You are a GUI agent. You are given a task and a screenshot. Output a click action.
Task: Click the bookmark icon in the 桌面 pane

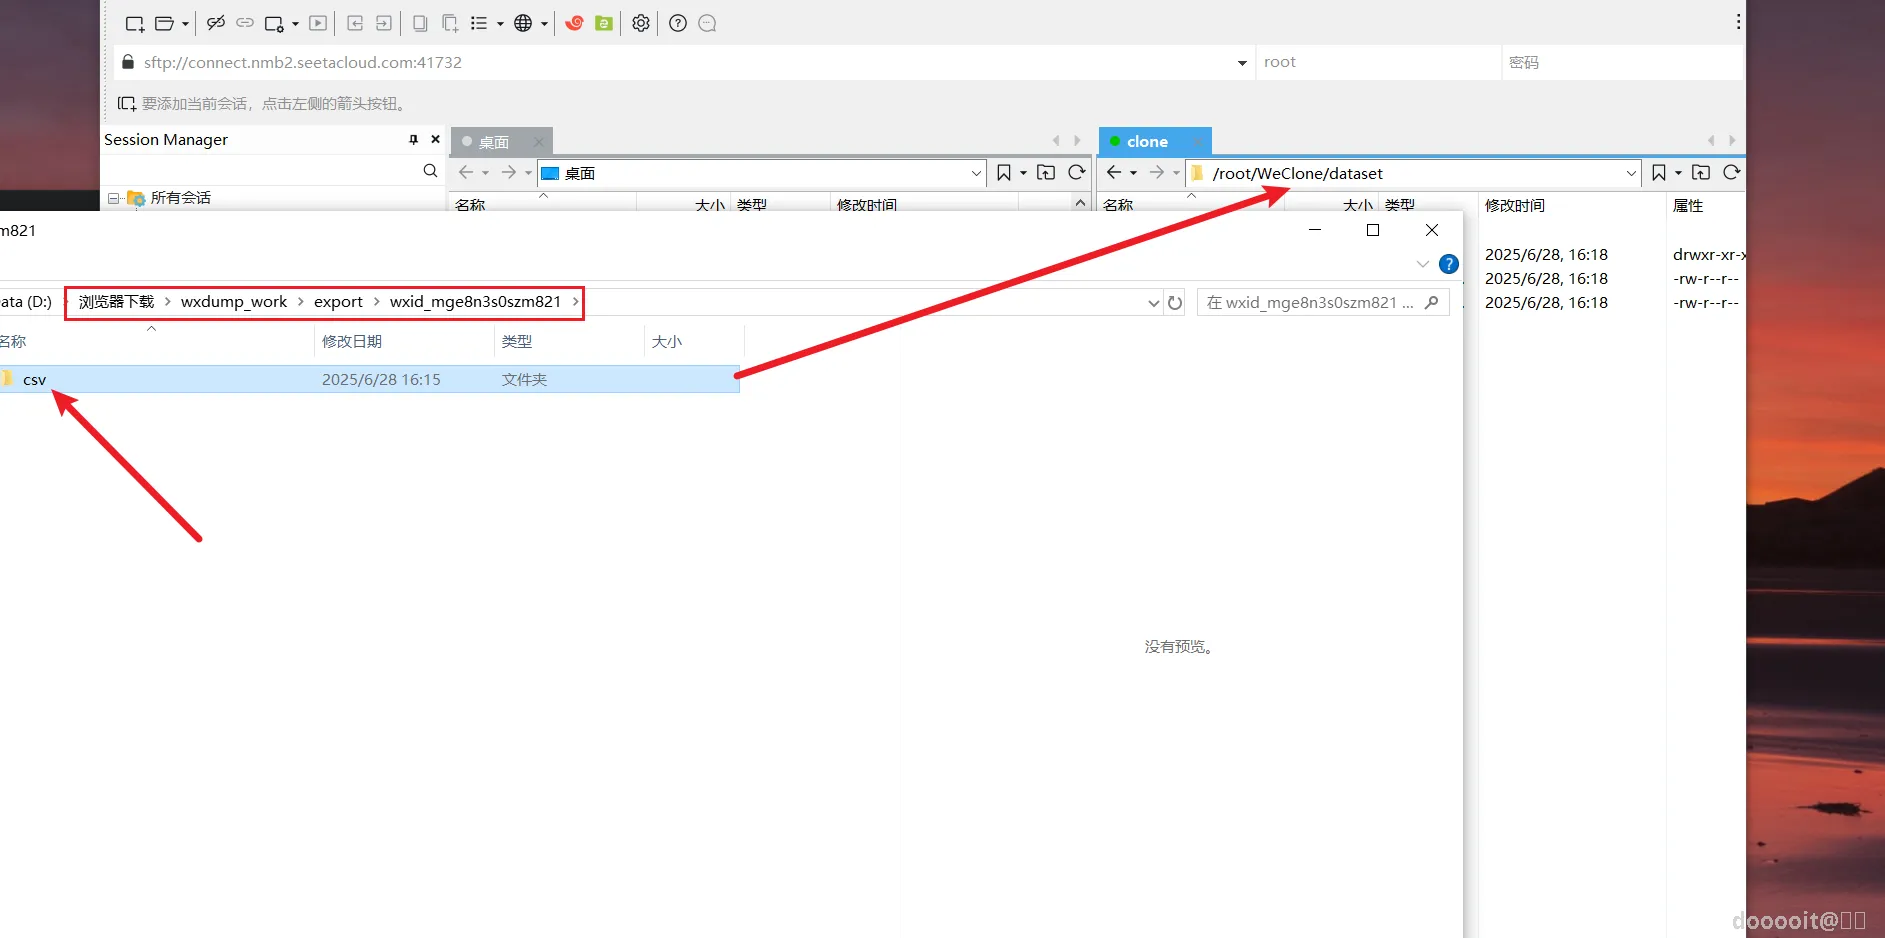1004,173
